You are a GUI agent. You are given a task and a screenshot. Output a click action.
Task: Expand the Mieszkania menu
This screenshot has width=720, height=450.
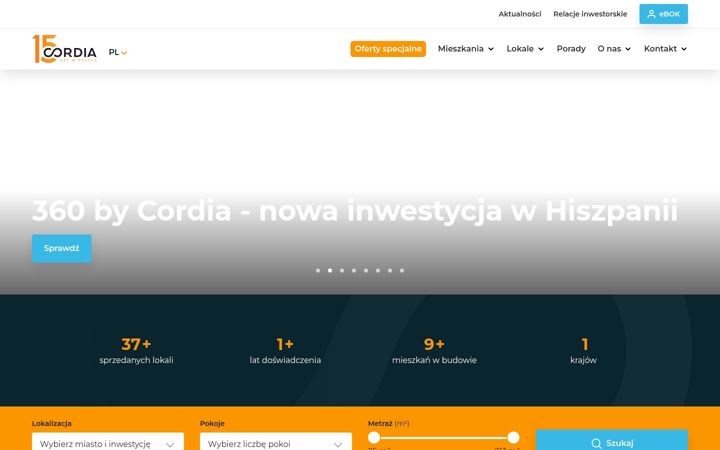pyautogui.click(x=466, y=49)
